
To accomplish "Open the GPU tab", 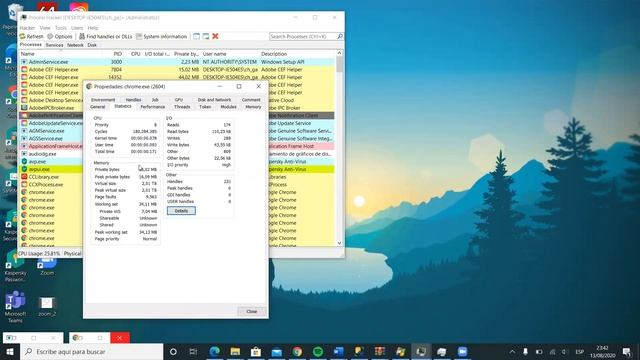I will pyautogui.click(x=179, y=100).
